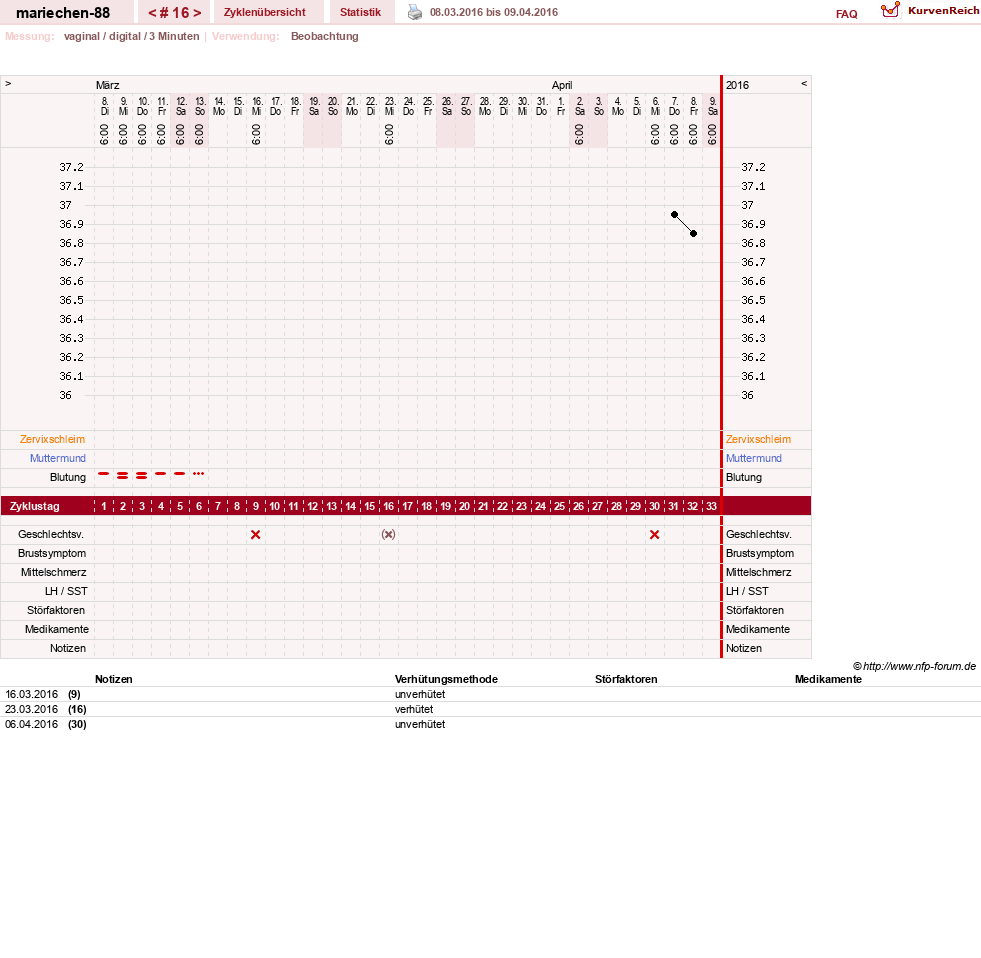Image resolution: width=981 pixels, height=958 pixels.
Task: Click the left Muttermund row label
Action: click(58, 458)
